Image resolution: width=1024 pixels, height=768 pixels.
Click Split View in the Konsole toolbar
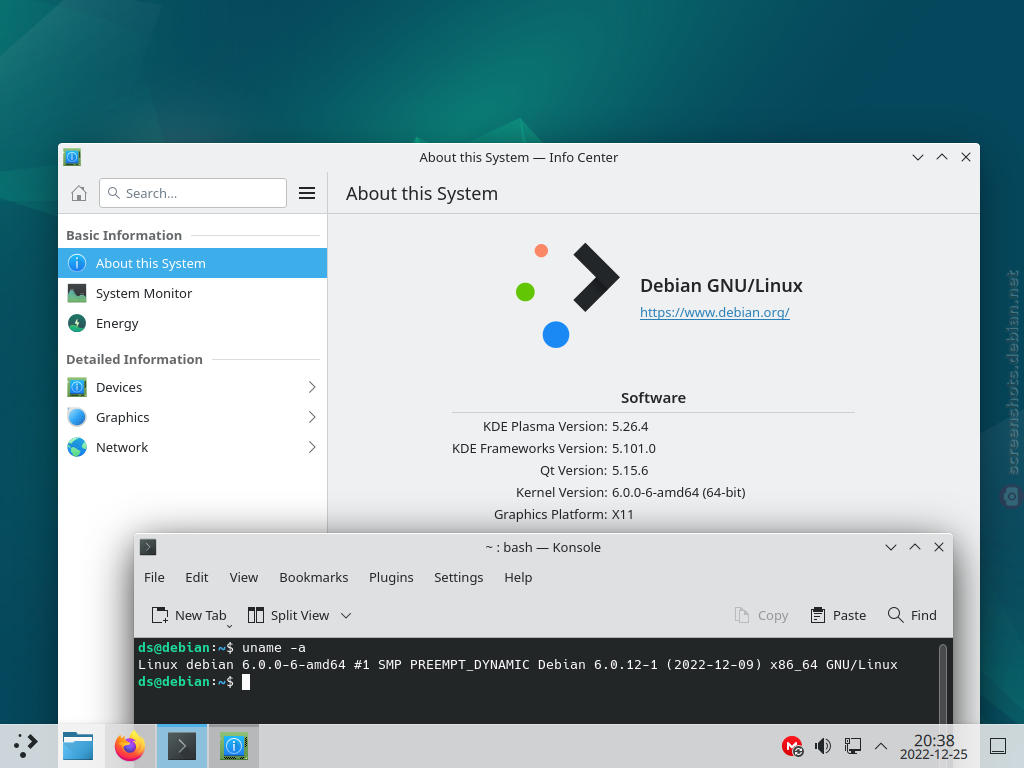[x=289, y=615]
